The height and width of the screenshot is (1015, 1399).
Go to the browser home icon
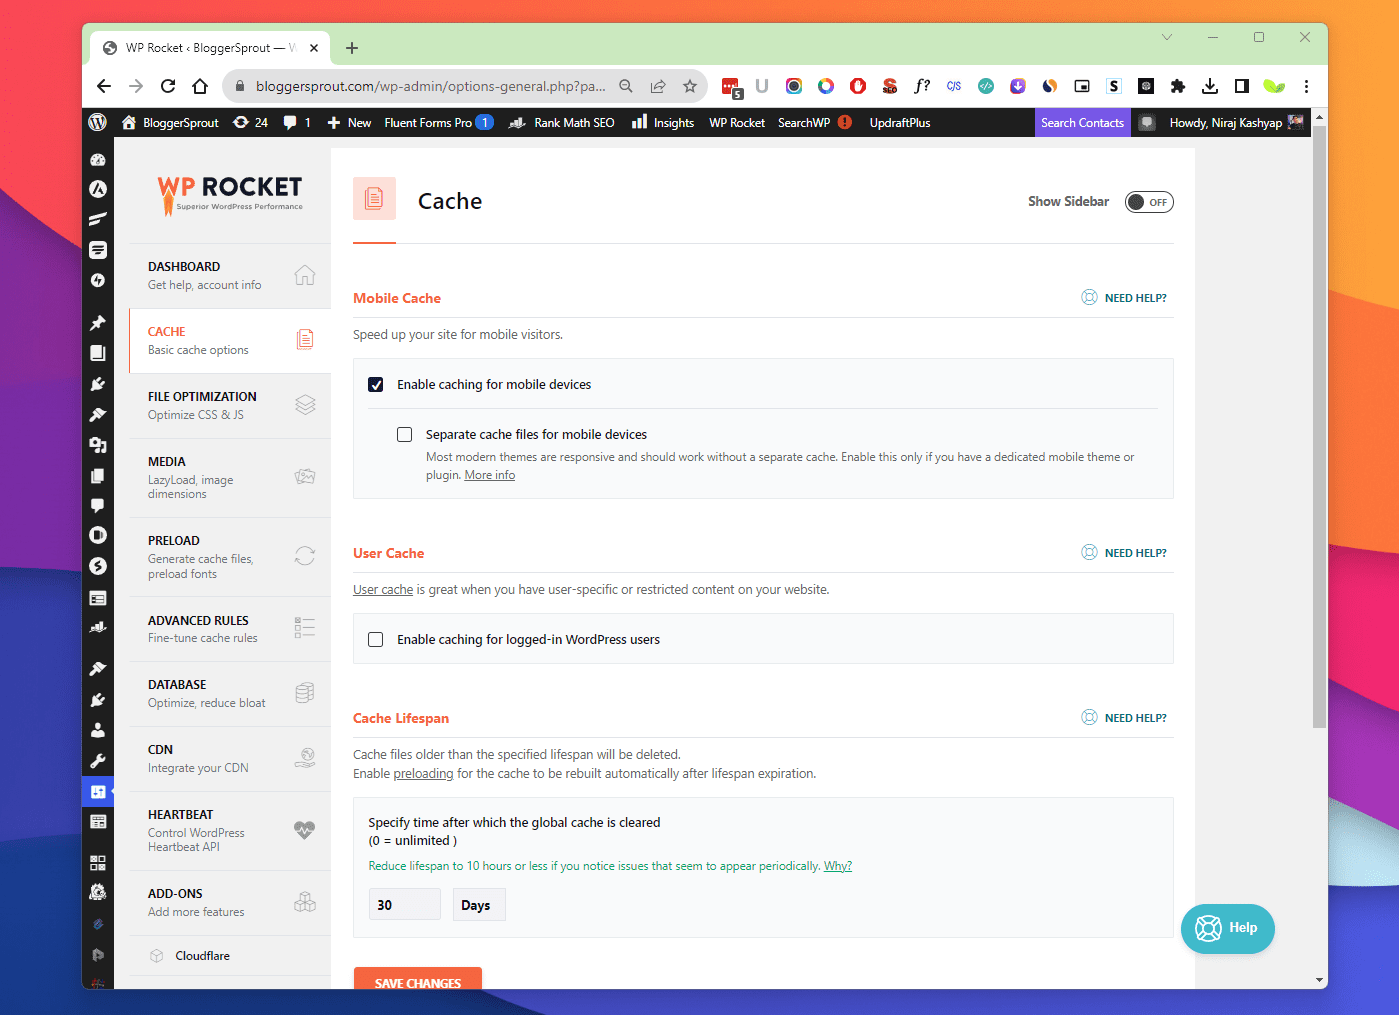(x=200, y=86)
